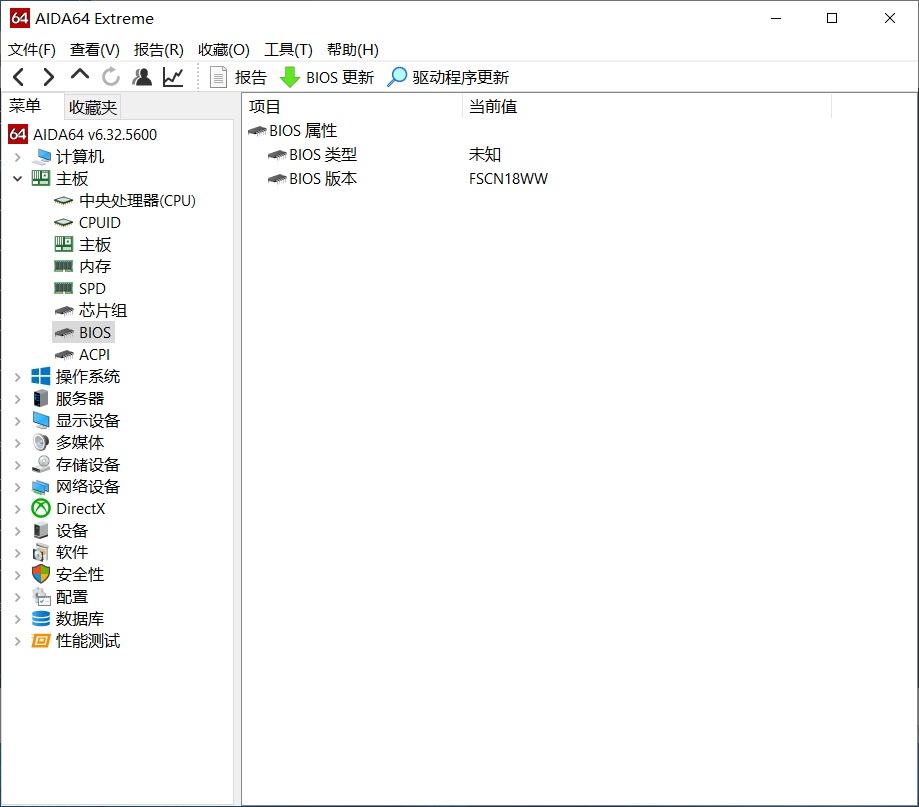Click the server (服务器) icon

[40, 399]
